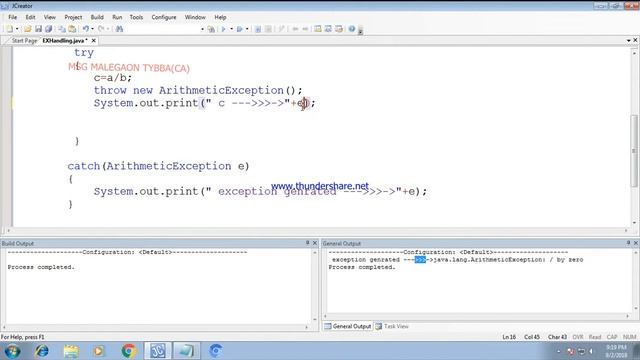Screen dimensions: 640x360
Task: Click the java.lang.ArithmeticException output line
Action: click(458, 260)
